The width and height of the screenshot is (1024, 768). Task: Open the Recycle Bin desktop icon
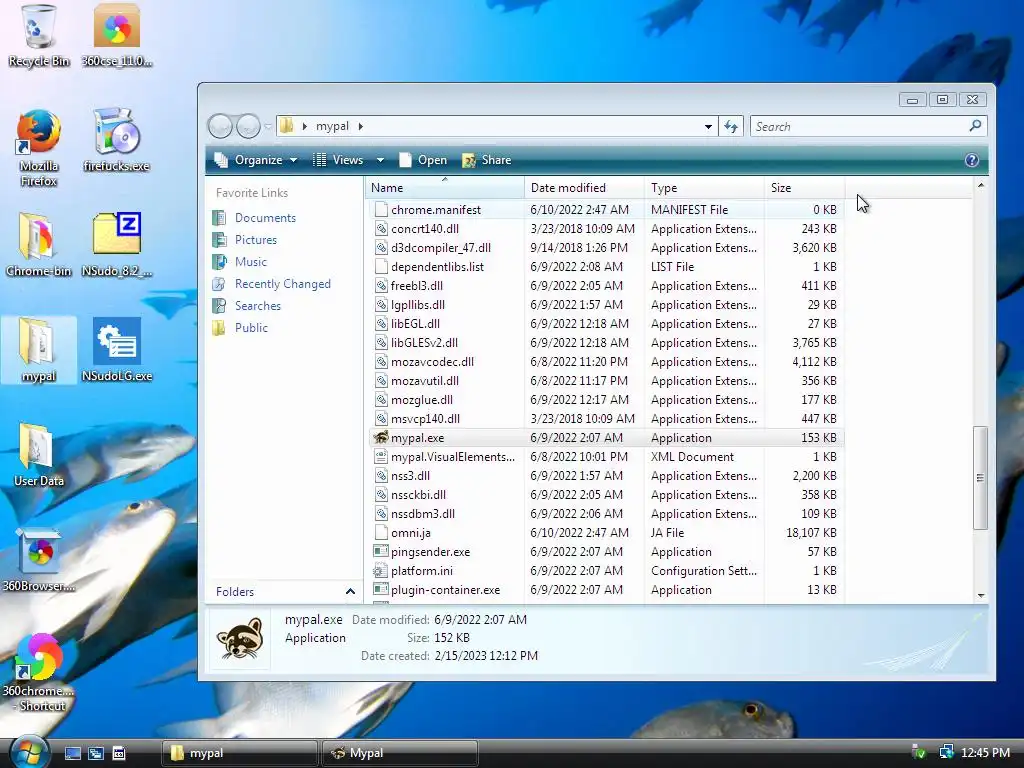[39, 35]
